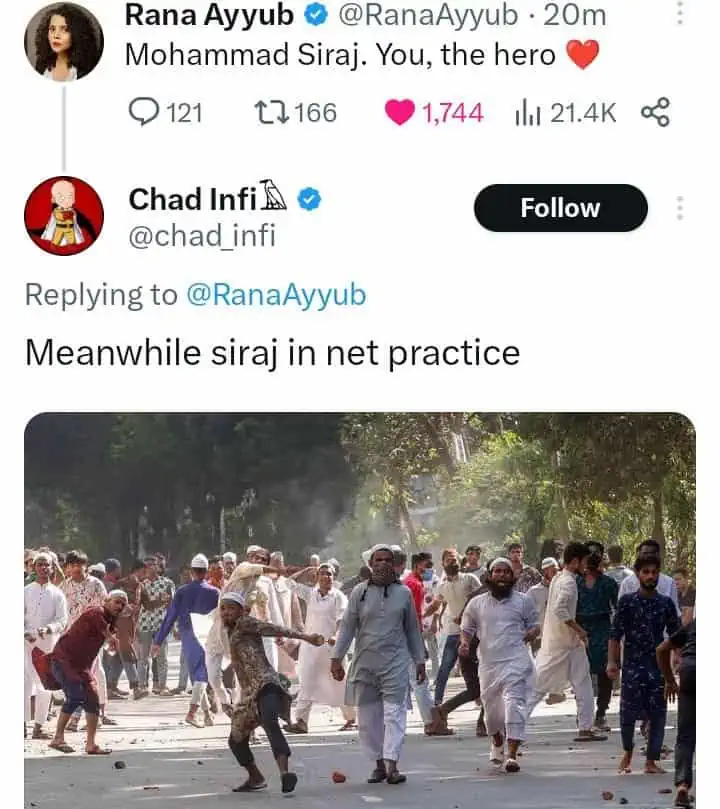Click the Chad Infi display name

193,200
